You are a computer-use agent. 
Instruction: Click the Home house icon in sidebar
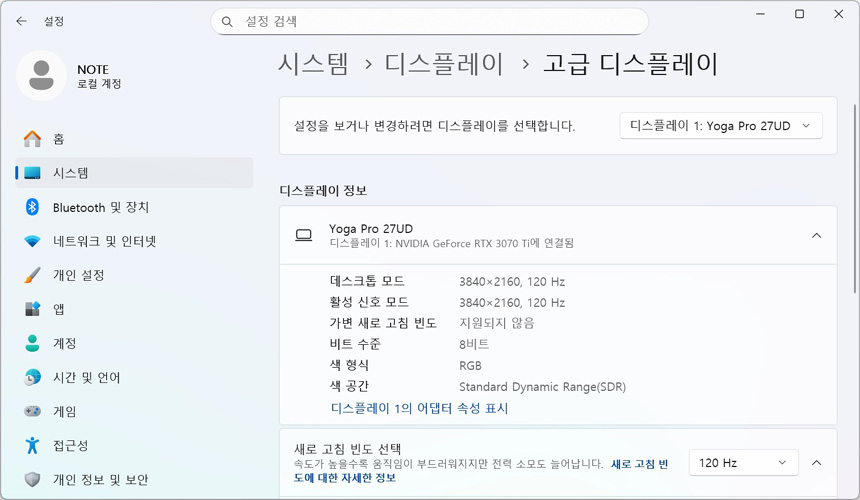click(x=33, y=139)
